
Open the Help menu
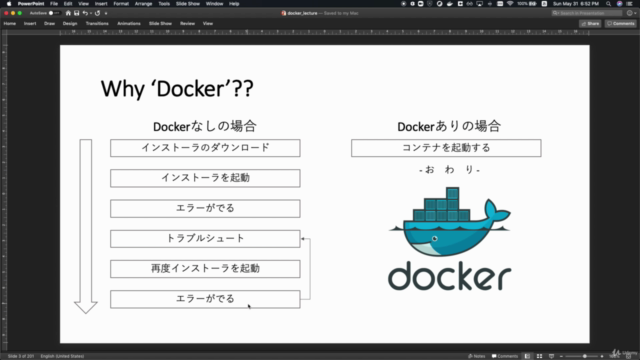coord(234,4)
